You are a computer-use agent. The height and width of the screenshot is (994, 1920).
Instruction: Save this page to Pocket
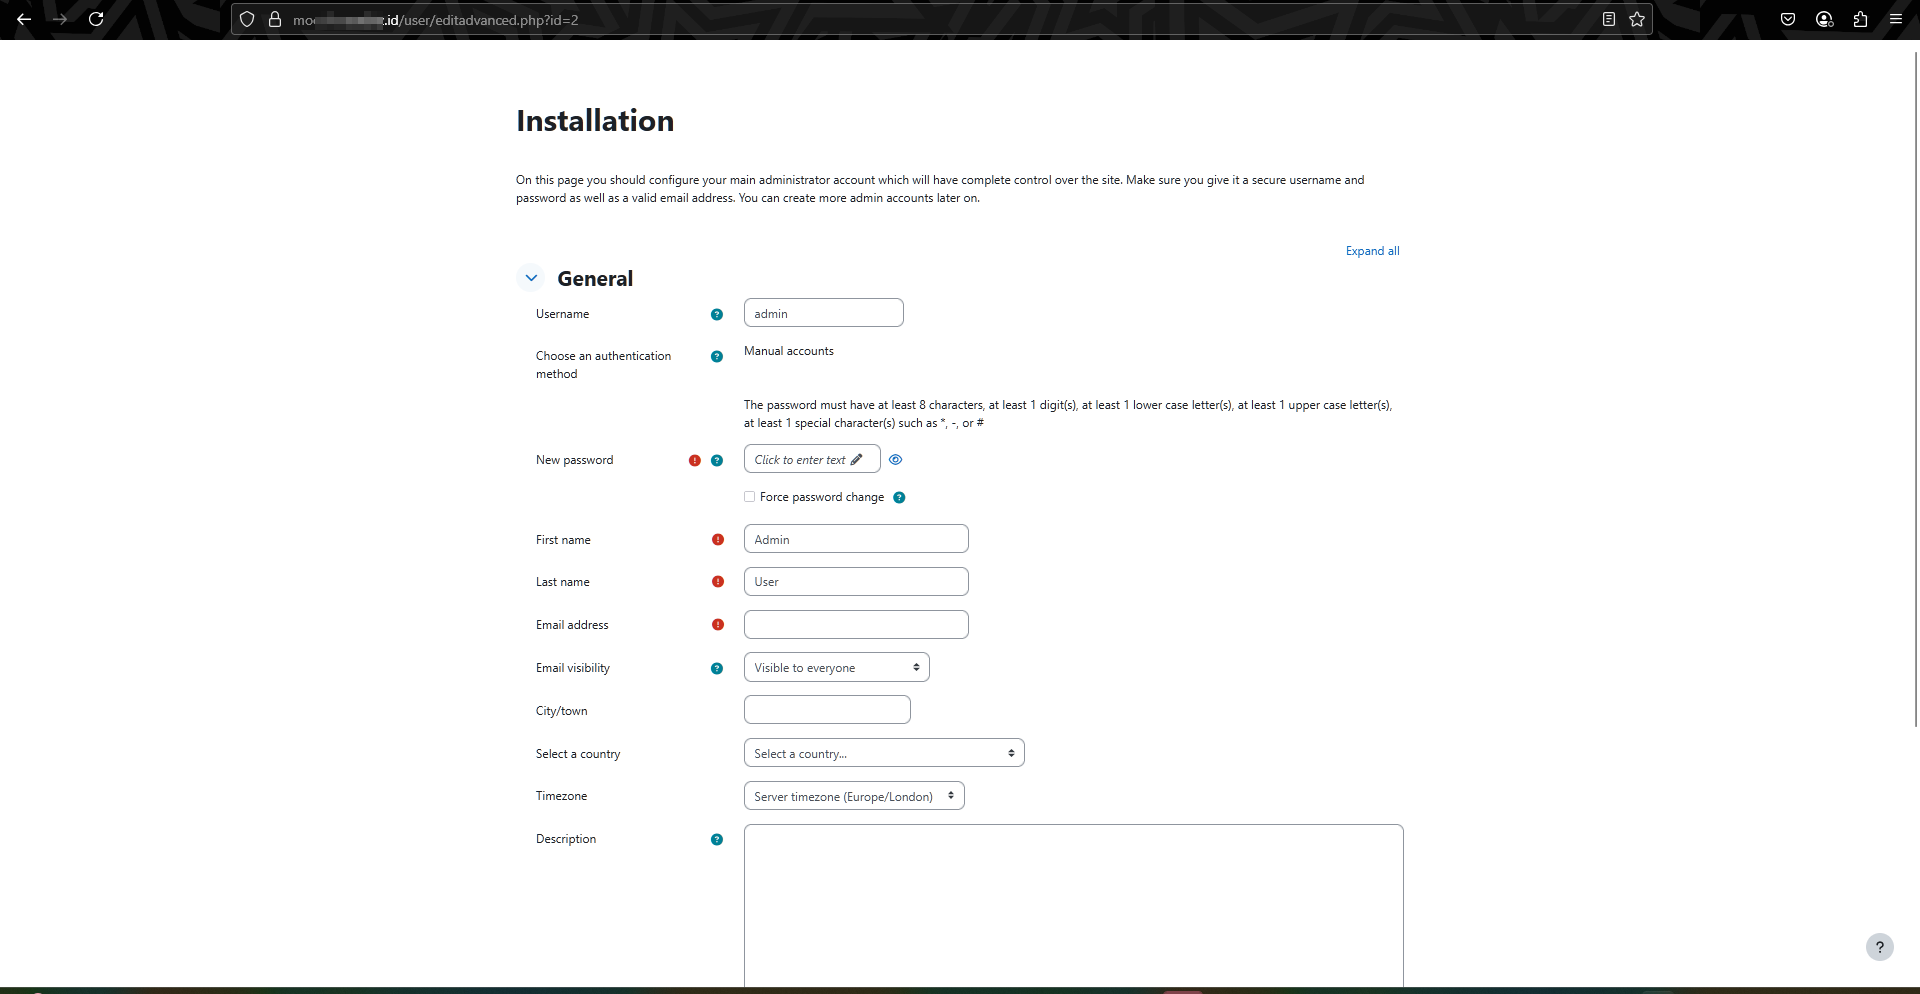point(1789,19)
